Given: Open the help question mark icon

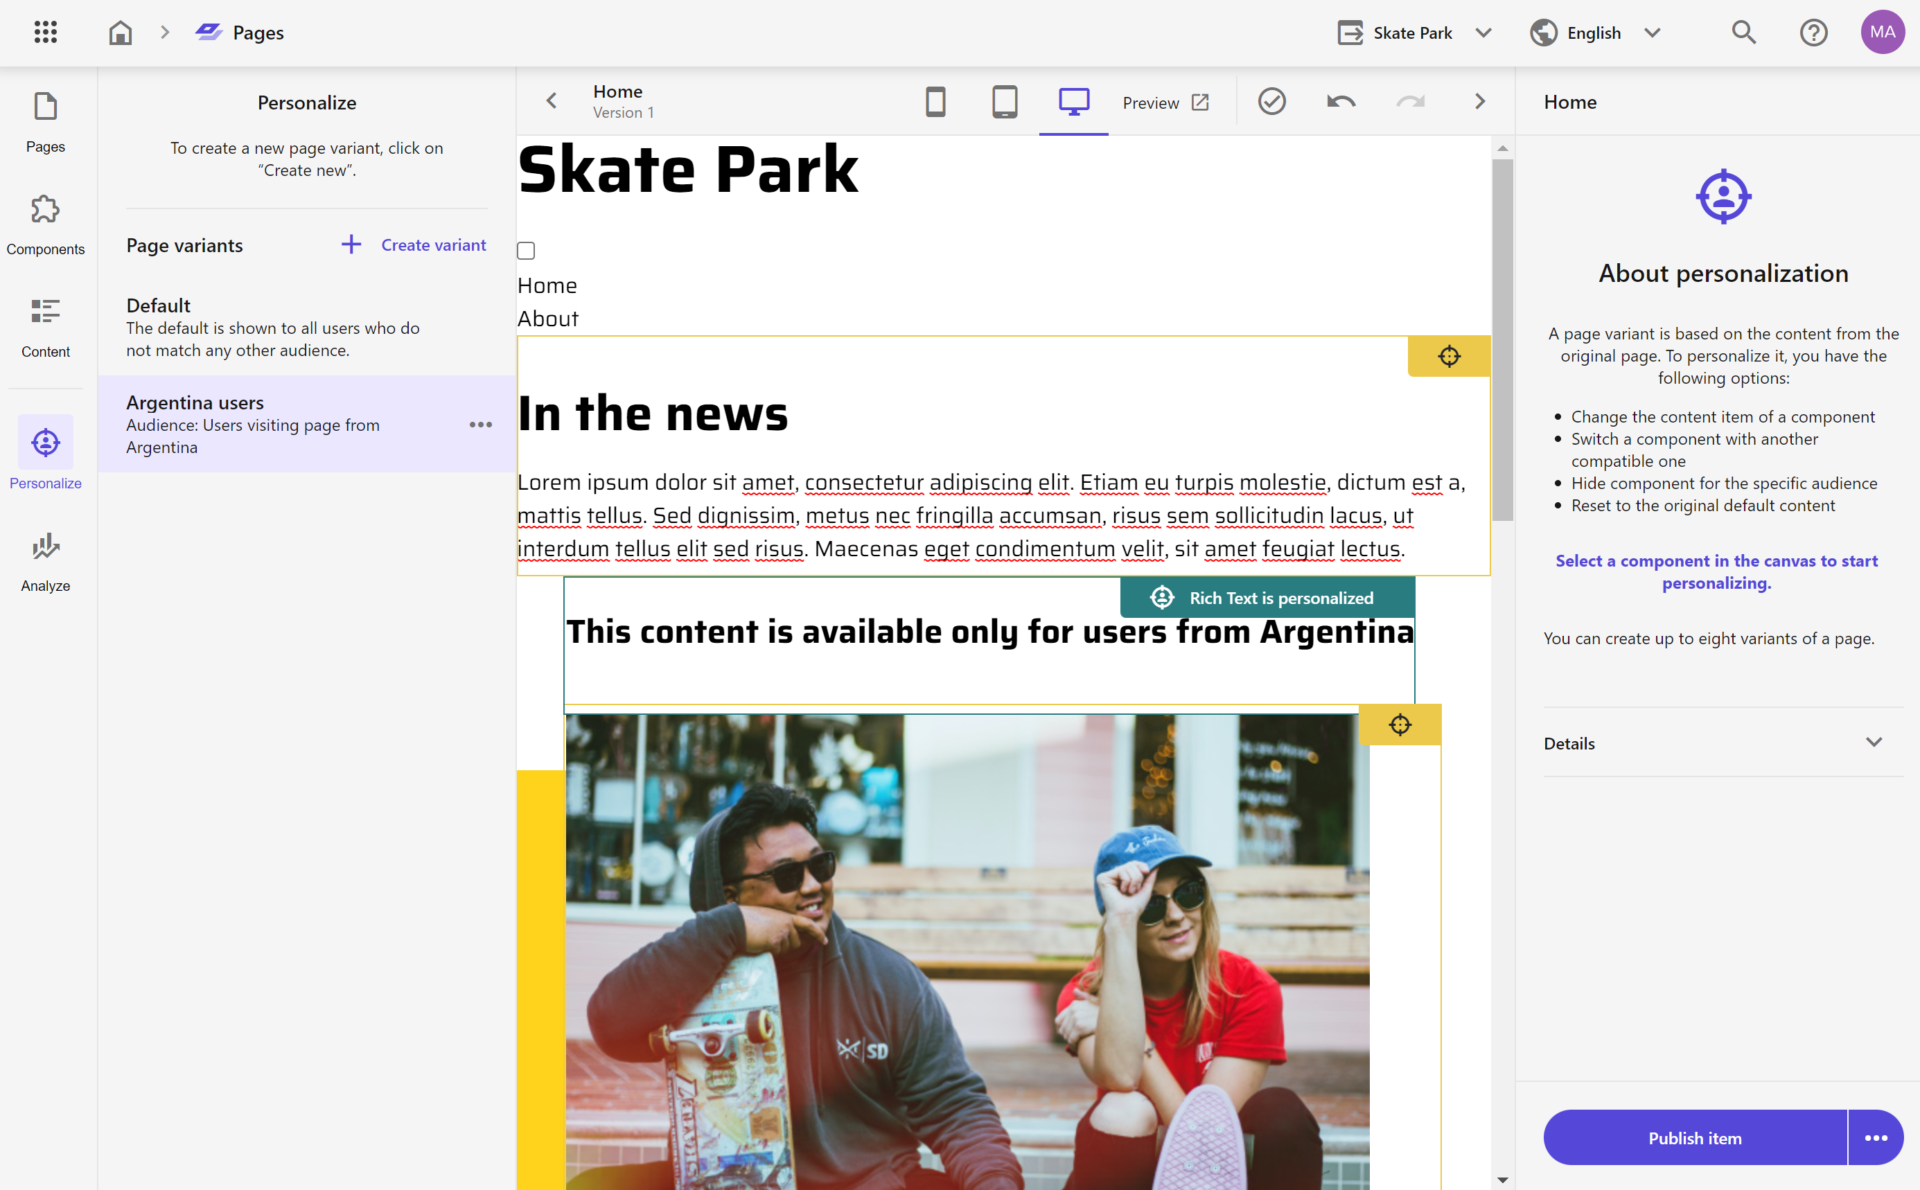Looking at the screenshot, I should click(x=1813, y=32).
